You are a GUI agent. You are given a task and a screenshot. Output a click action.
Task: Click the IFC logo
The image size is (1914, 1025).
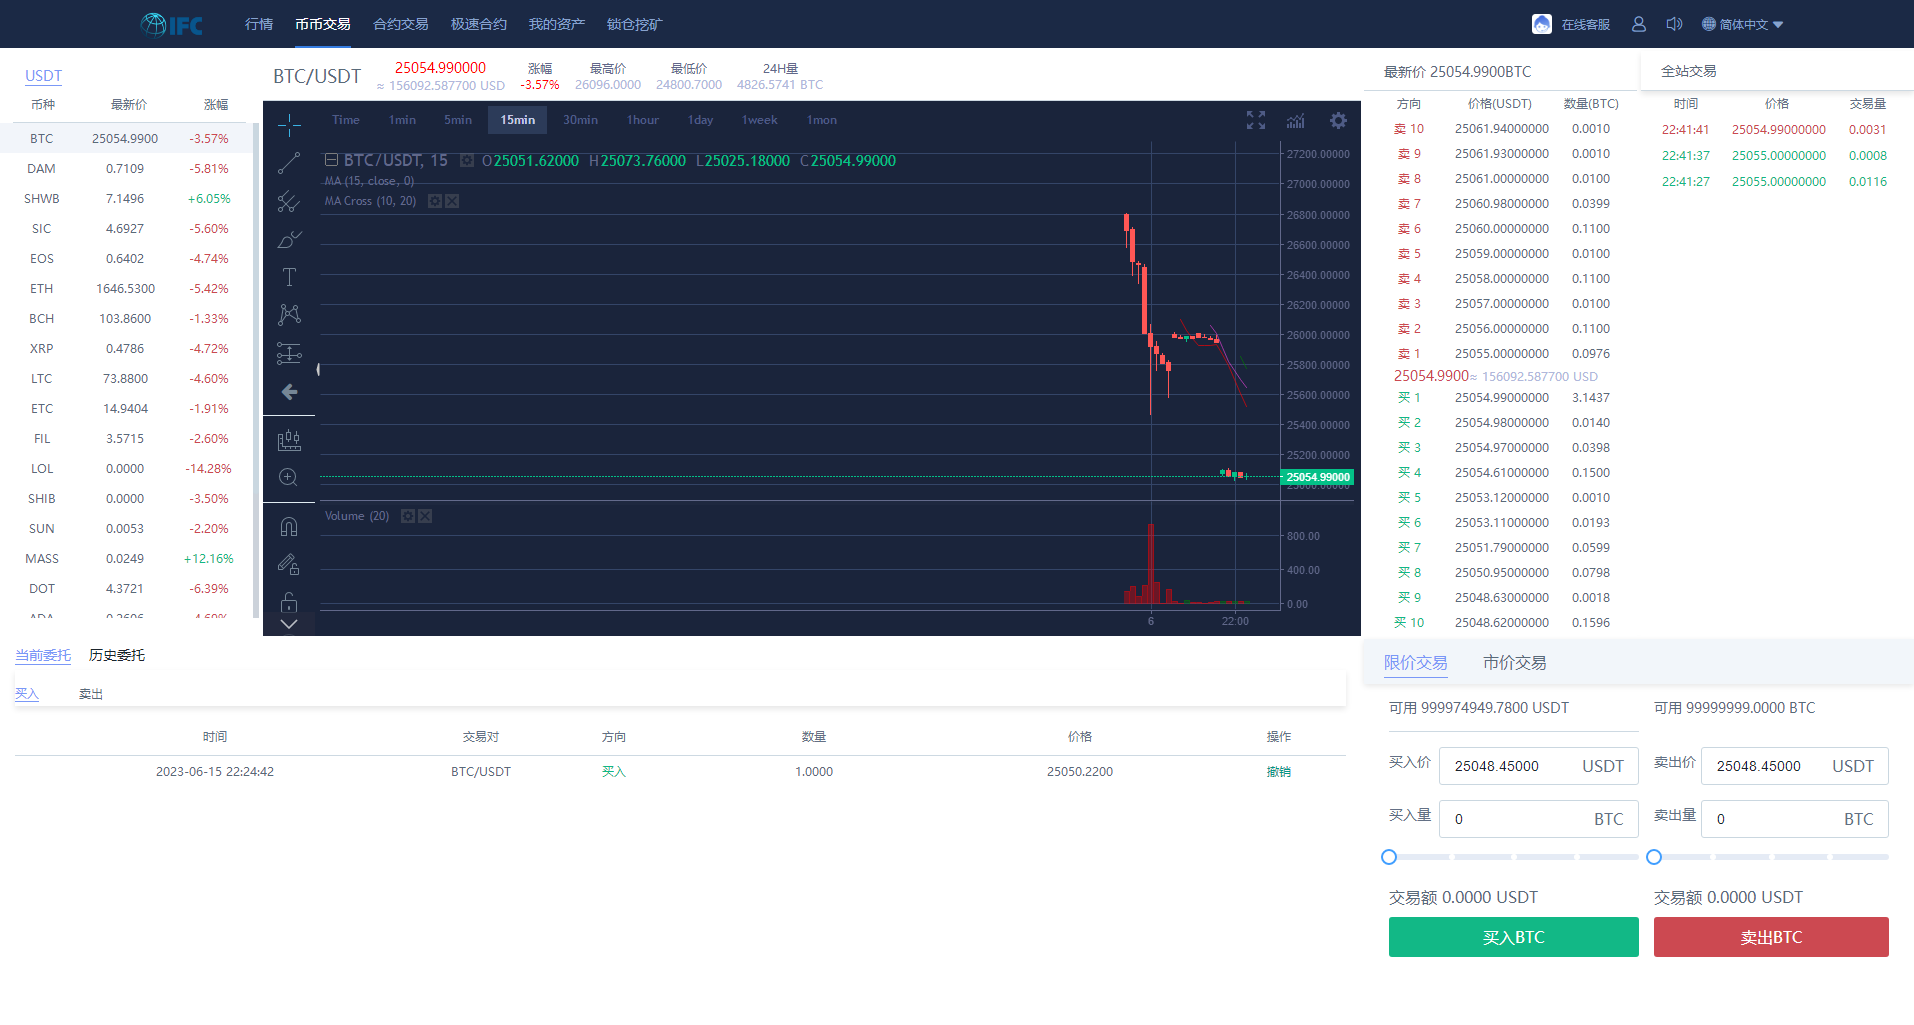click(x=172, y=24)
